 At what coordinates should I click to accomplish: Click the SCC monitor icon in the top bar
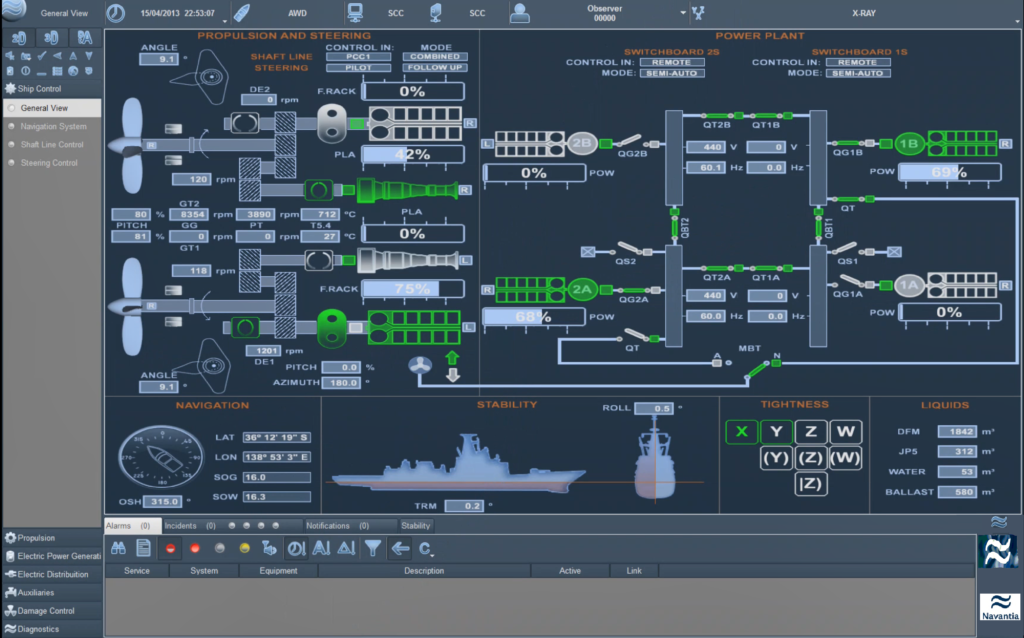354,13
